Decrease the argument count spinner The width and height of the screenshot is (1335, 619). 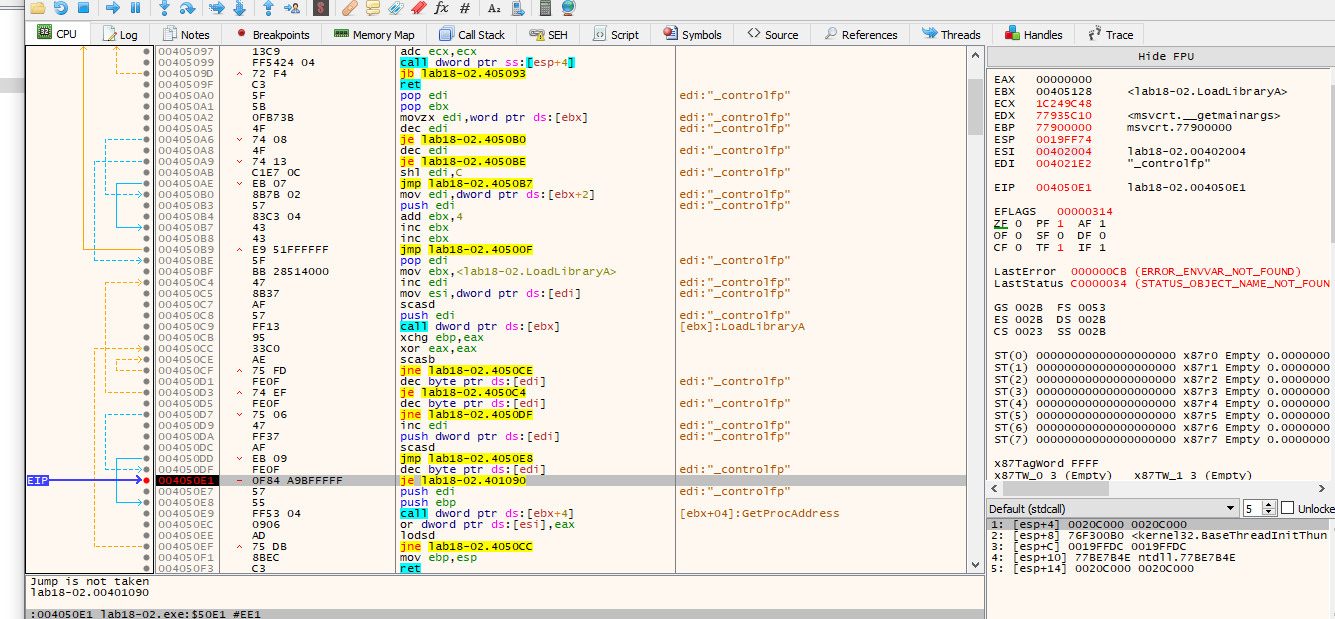click(1270, 512)
